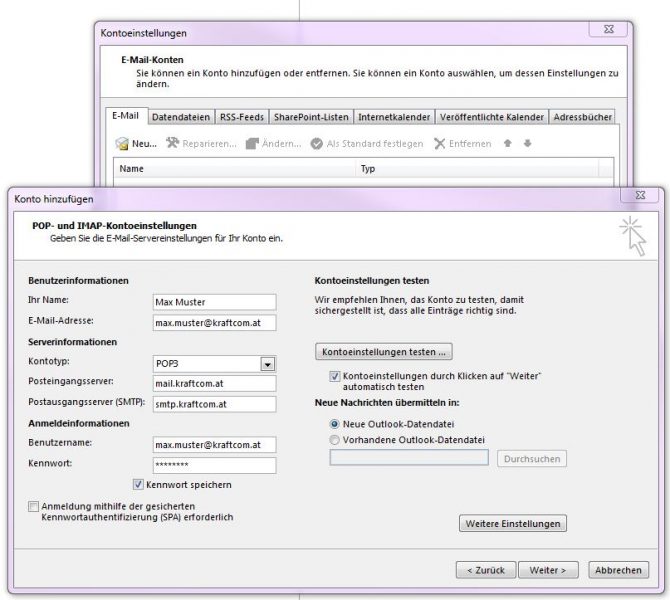
Task: Click the Entfernen remove X icon
Action: pyautogui.click(x=440, y=144)
